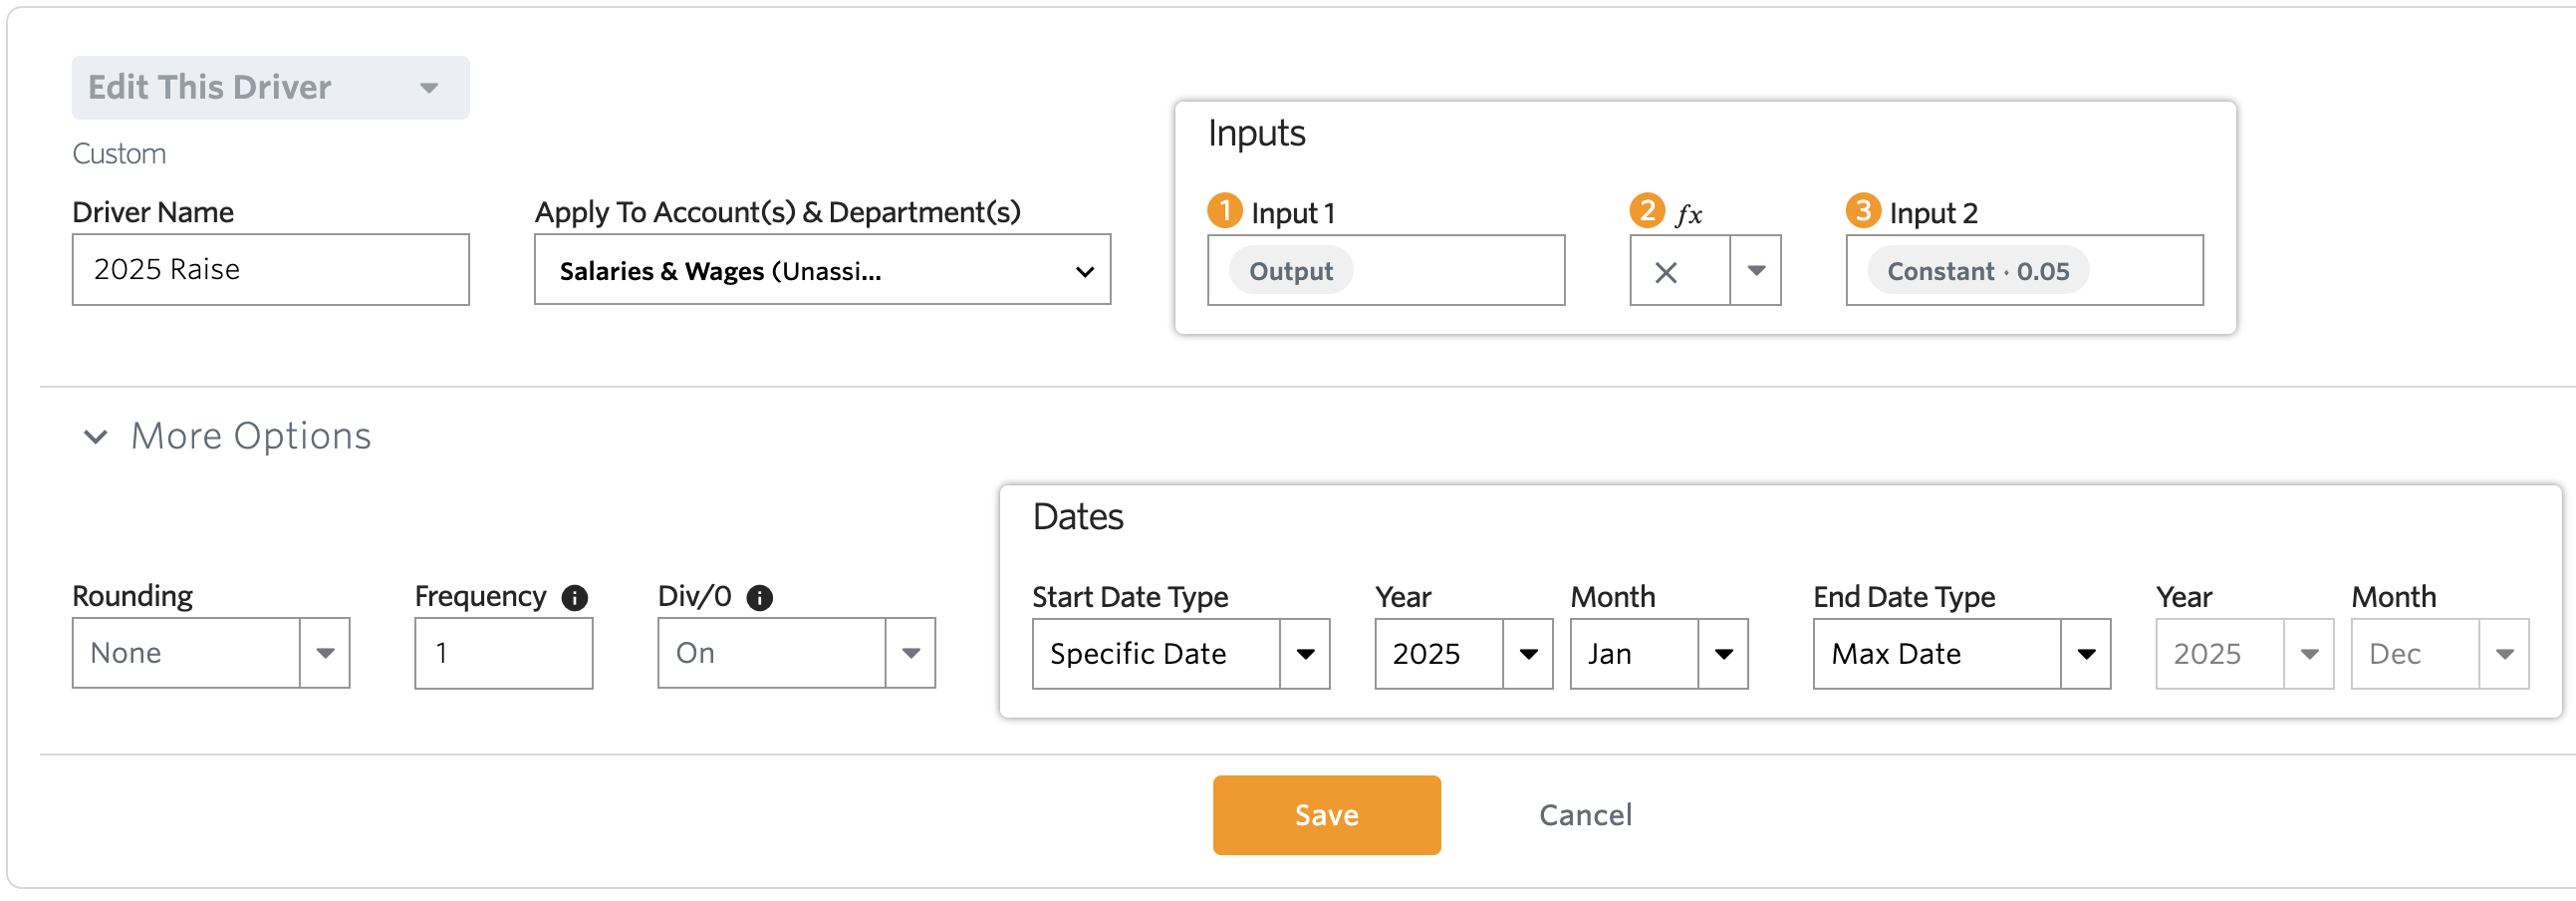Open the End Date Type dropdown

[1962, 654]
